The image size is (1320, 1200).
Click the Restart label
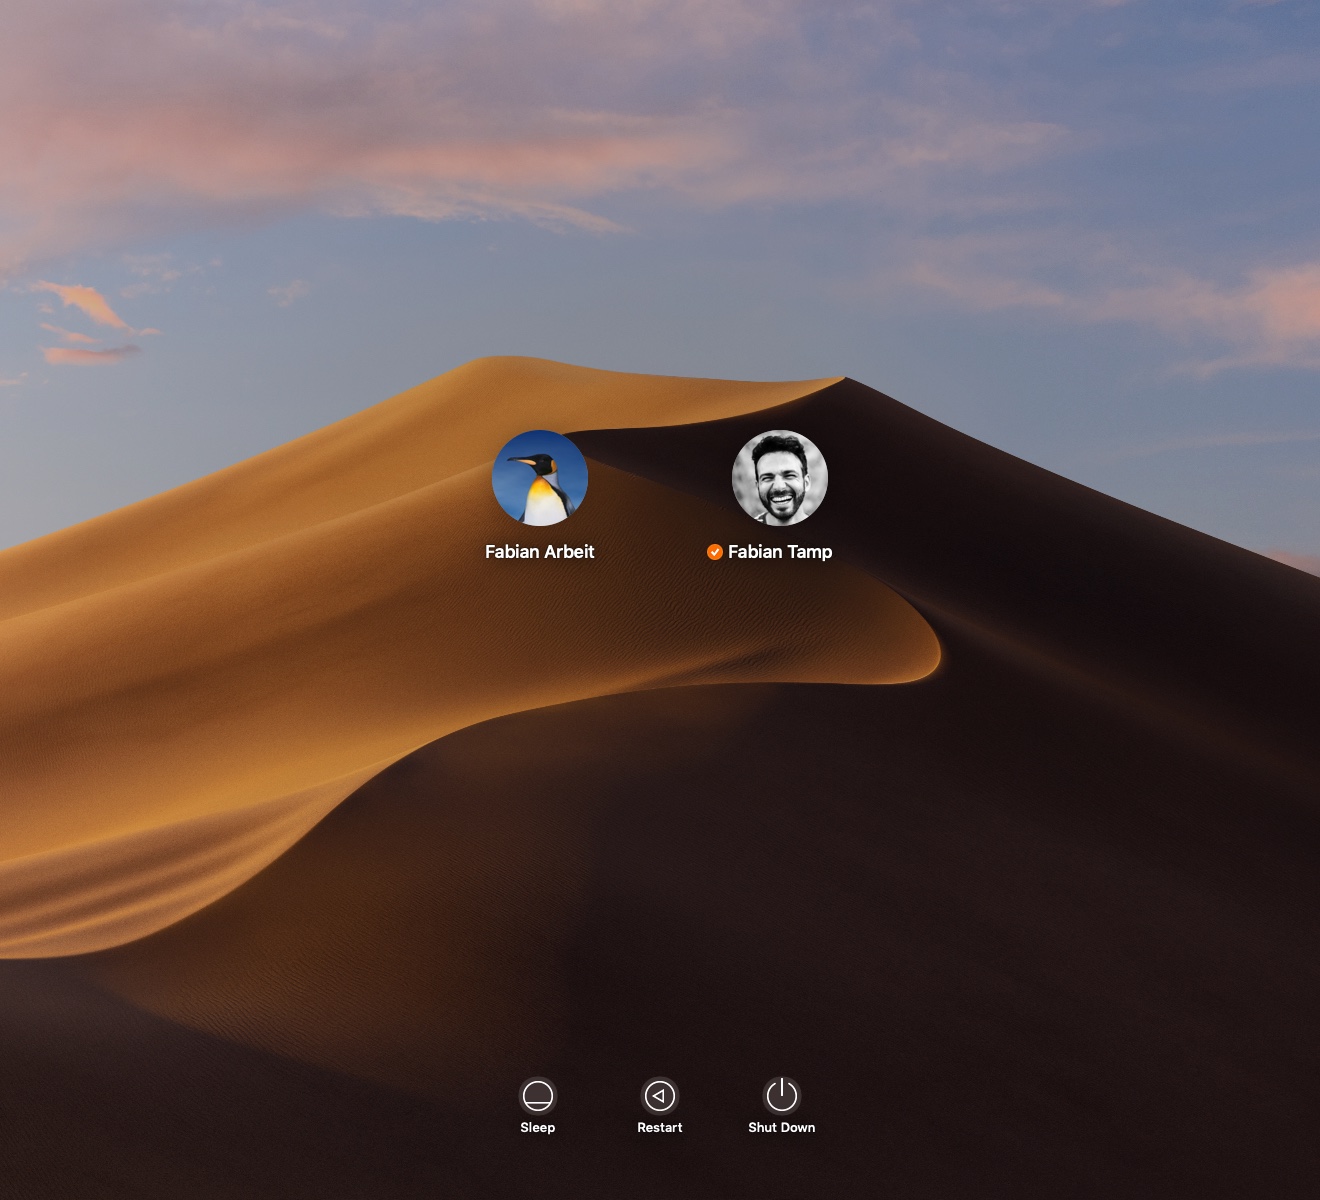(660, 1128)
